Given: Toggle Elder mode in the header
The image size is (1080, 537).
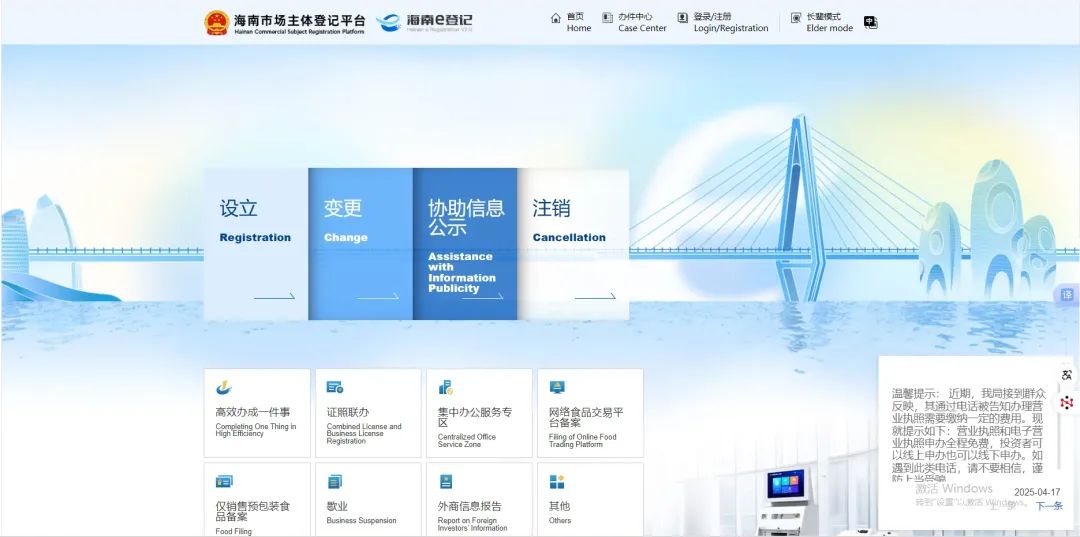Looking at the screenshot, I should click(828, 22).
